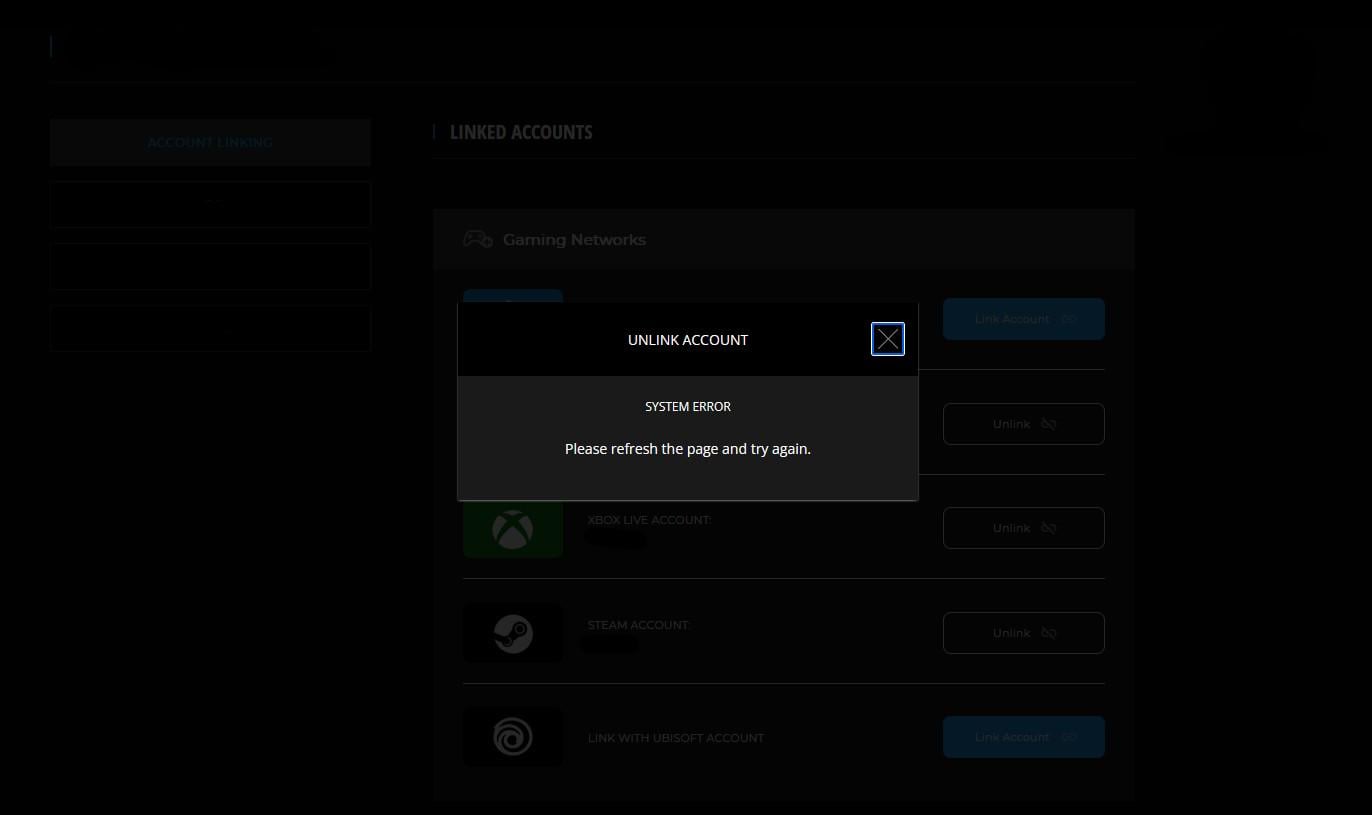The image size is (1372, 815).
Task: Select the Steam Account label
Action: coord(639,625)
